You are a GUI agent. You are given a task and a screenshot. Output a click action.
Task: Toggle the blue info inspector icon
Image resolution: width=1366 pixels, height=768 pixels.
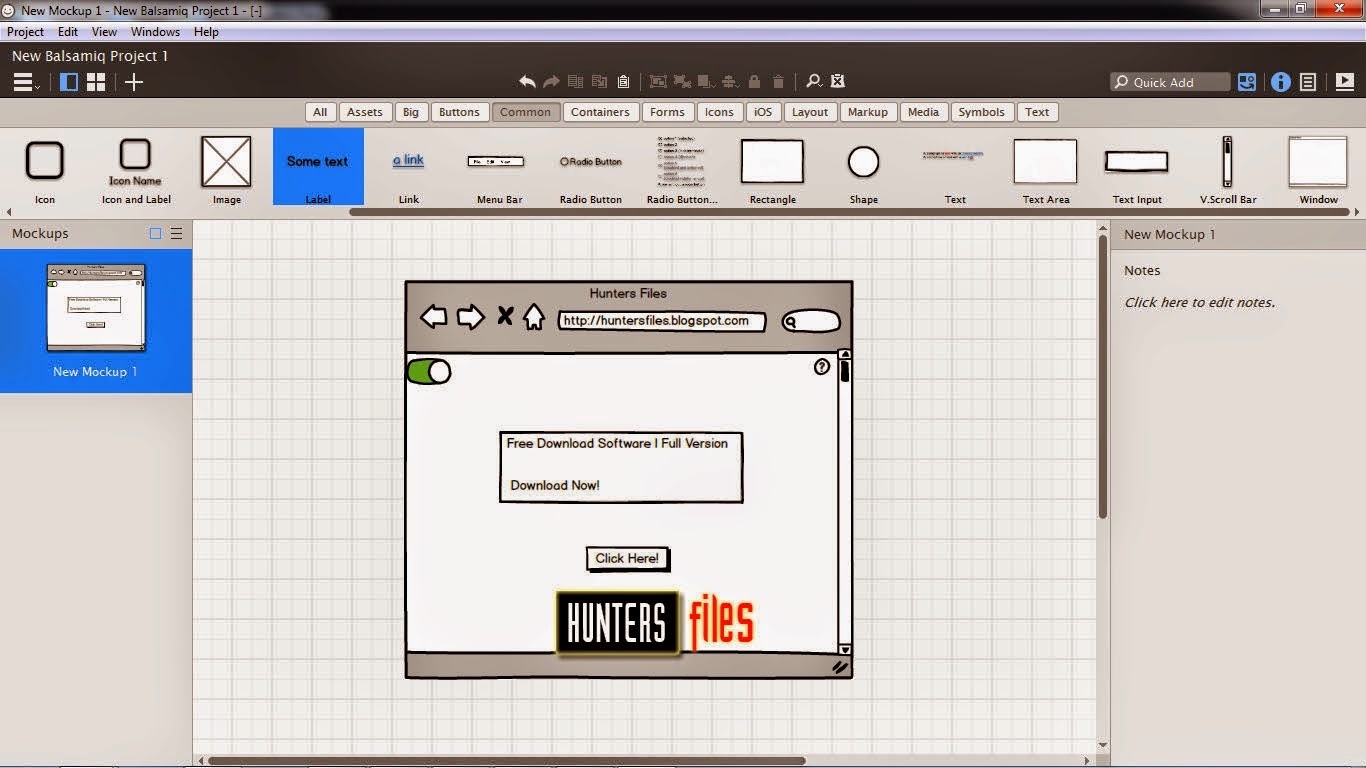pyautogui.click(x=1281, y=82)
